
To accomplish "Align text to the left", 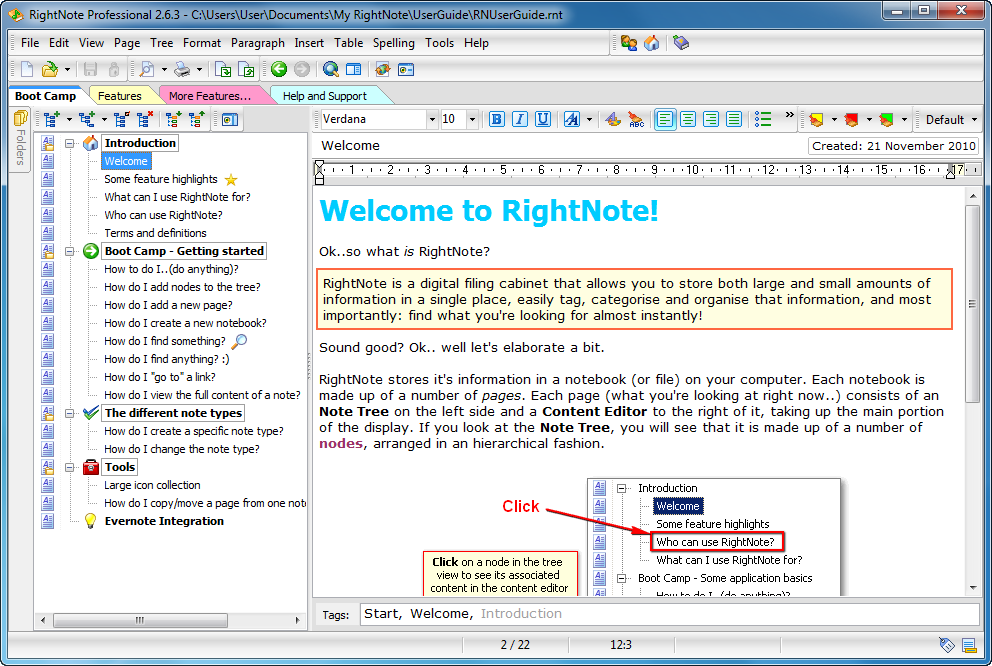I will coord(665,120).
